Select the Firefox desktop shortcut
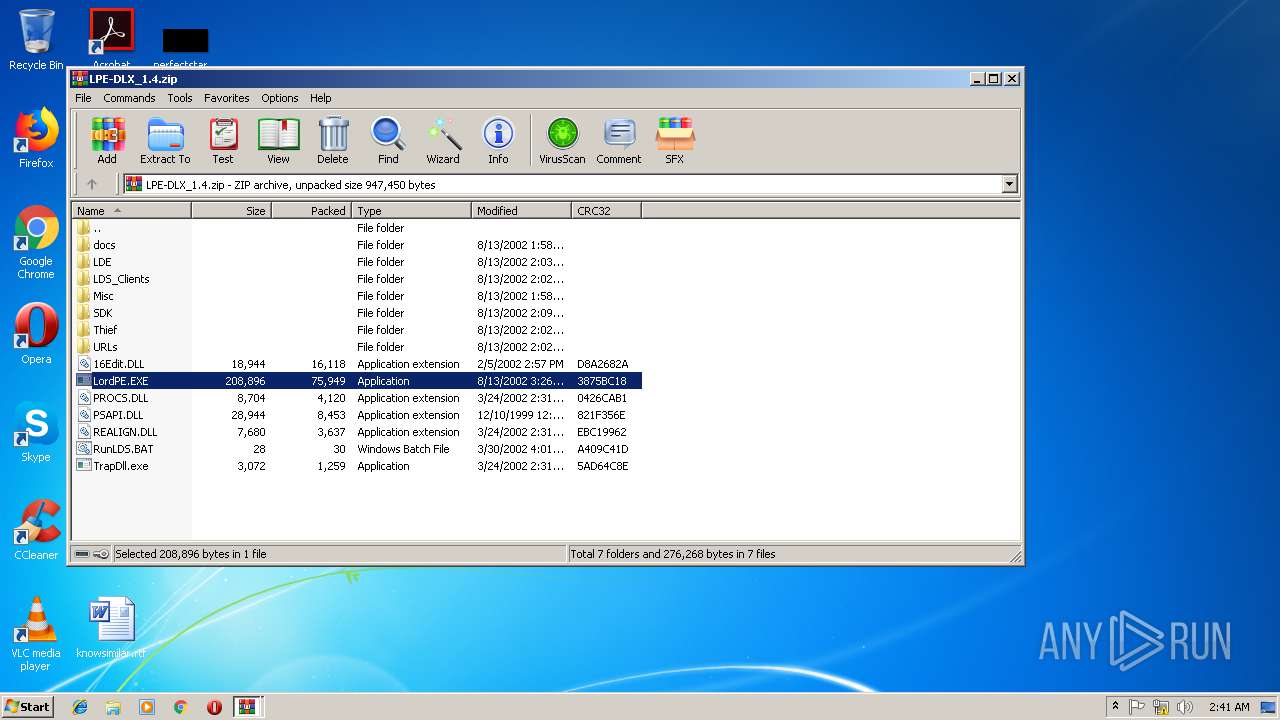 (36, 138)
